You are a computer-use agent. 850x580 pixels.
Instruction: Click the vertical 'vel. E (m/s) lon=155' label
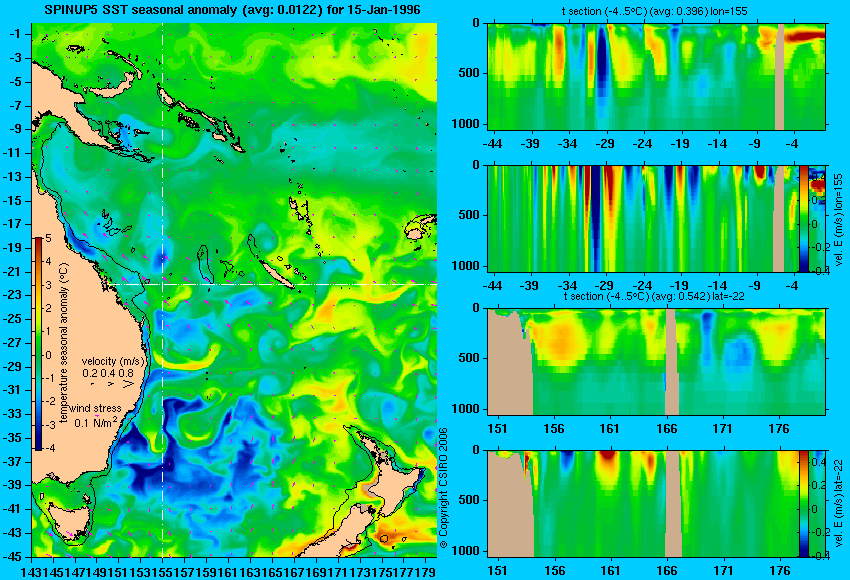(x=838, y=220)
